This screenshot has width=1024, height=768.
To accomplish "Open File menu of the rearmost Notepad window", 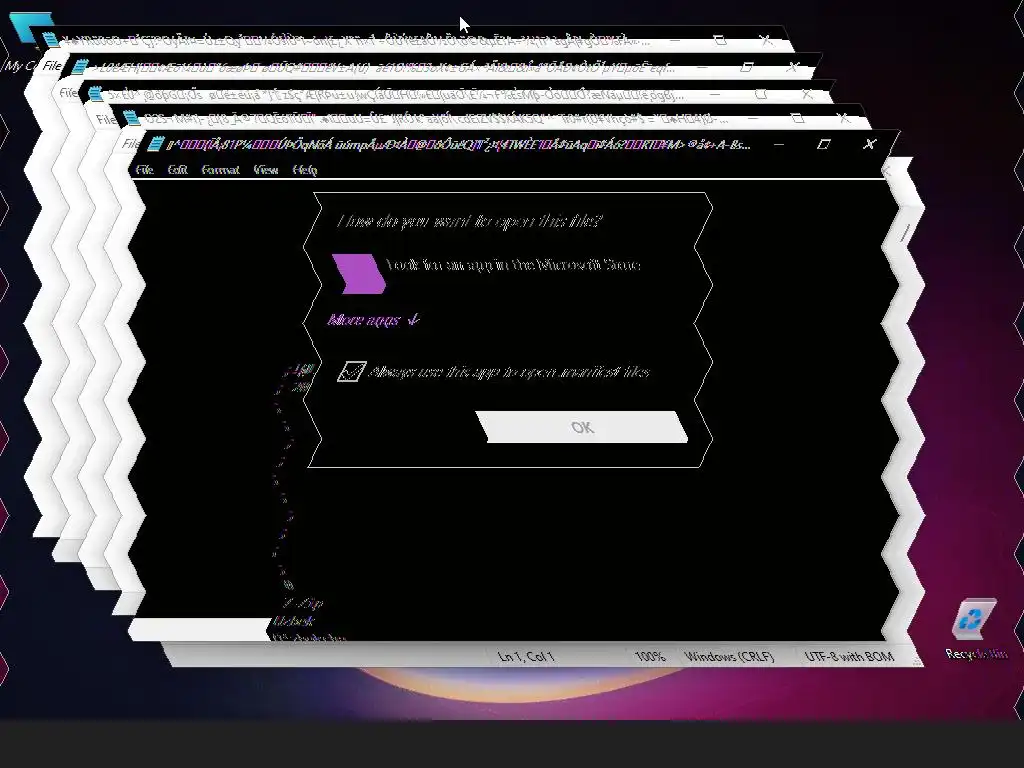I will click(52, 65).
